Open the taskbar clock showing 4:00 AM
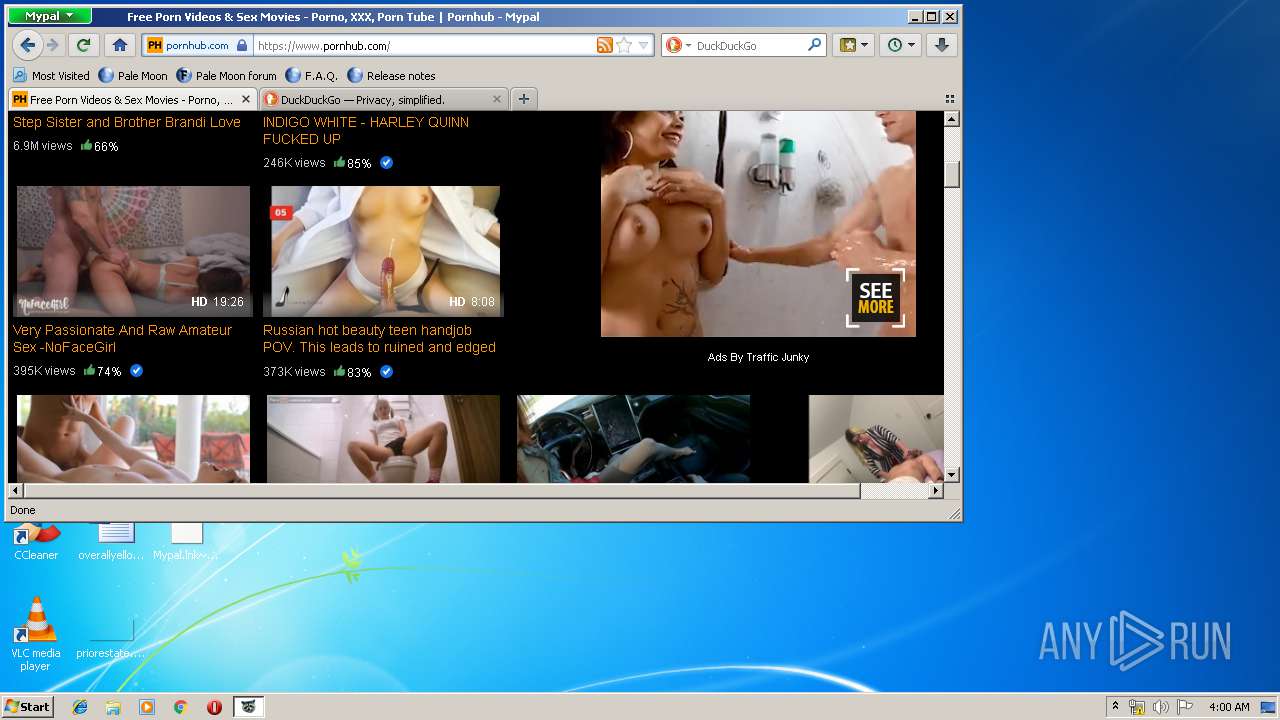The height and width of the screenshot is (720, 1280). click(x=1229, y=707)
